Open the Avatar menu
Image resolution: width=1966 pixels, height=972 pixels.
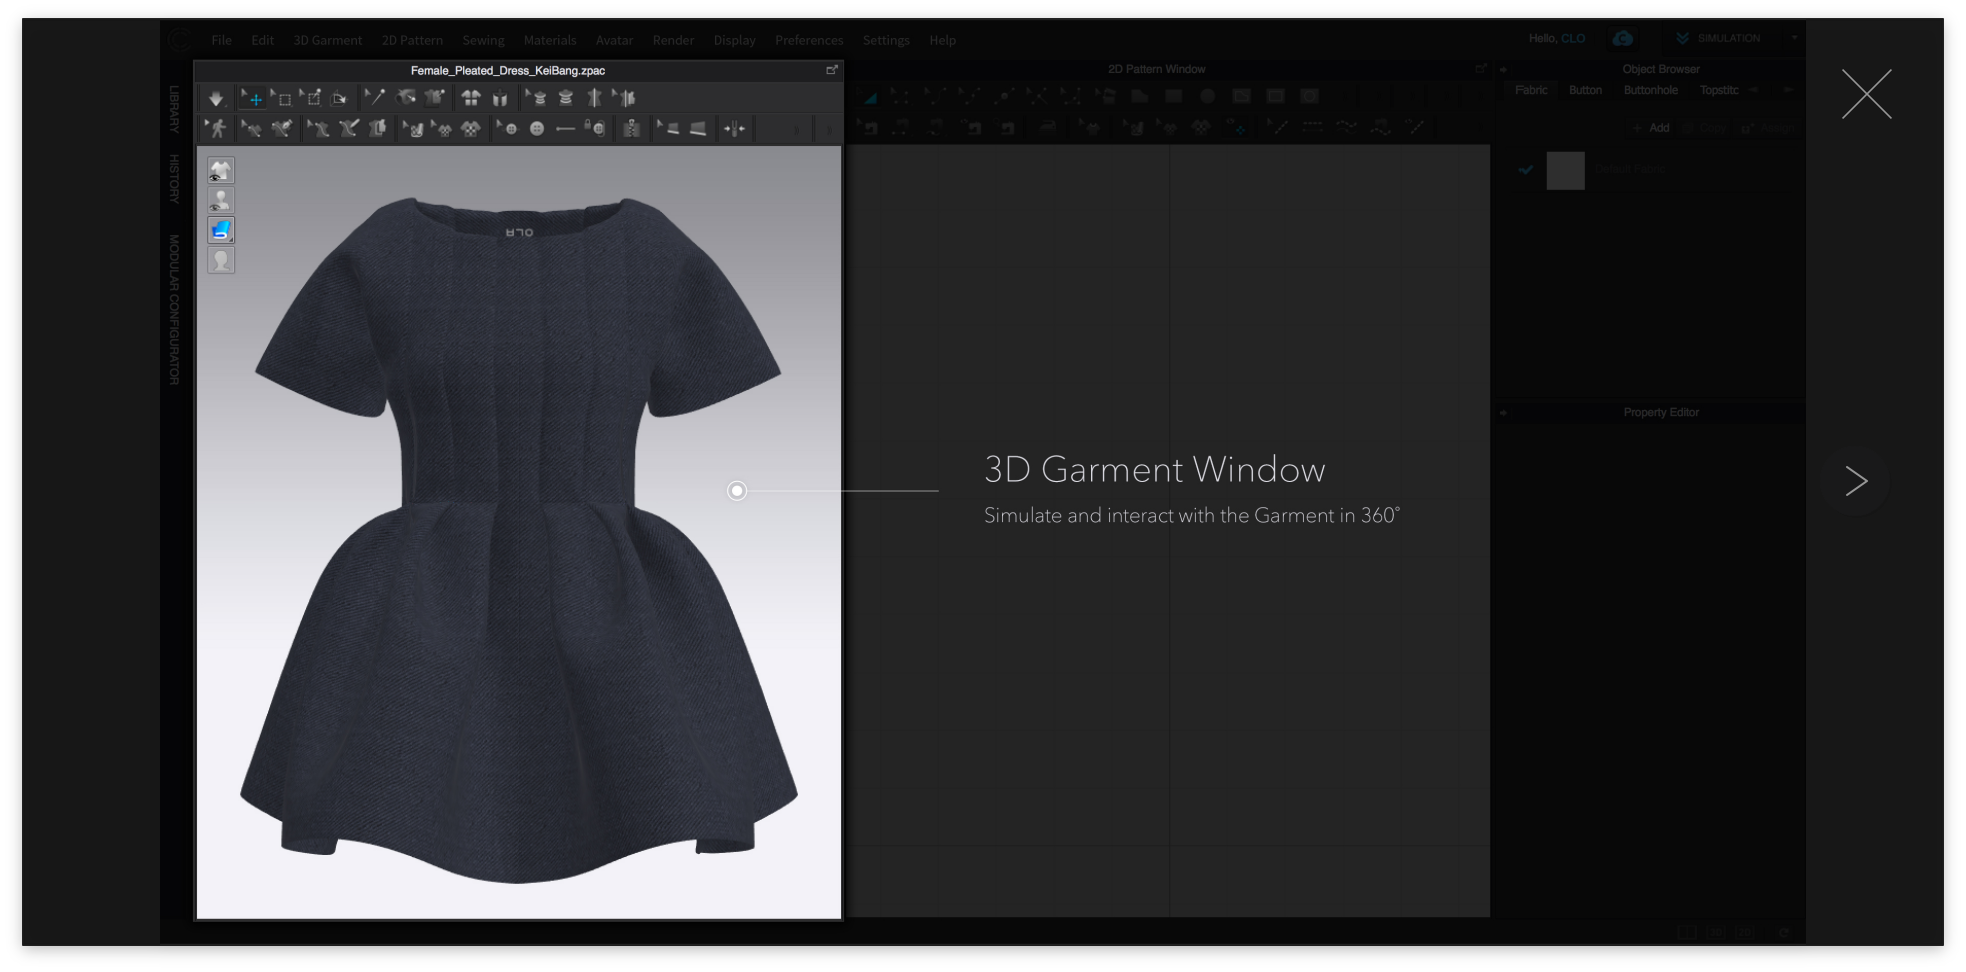(614, 40)
